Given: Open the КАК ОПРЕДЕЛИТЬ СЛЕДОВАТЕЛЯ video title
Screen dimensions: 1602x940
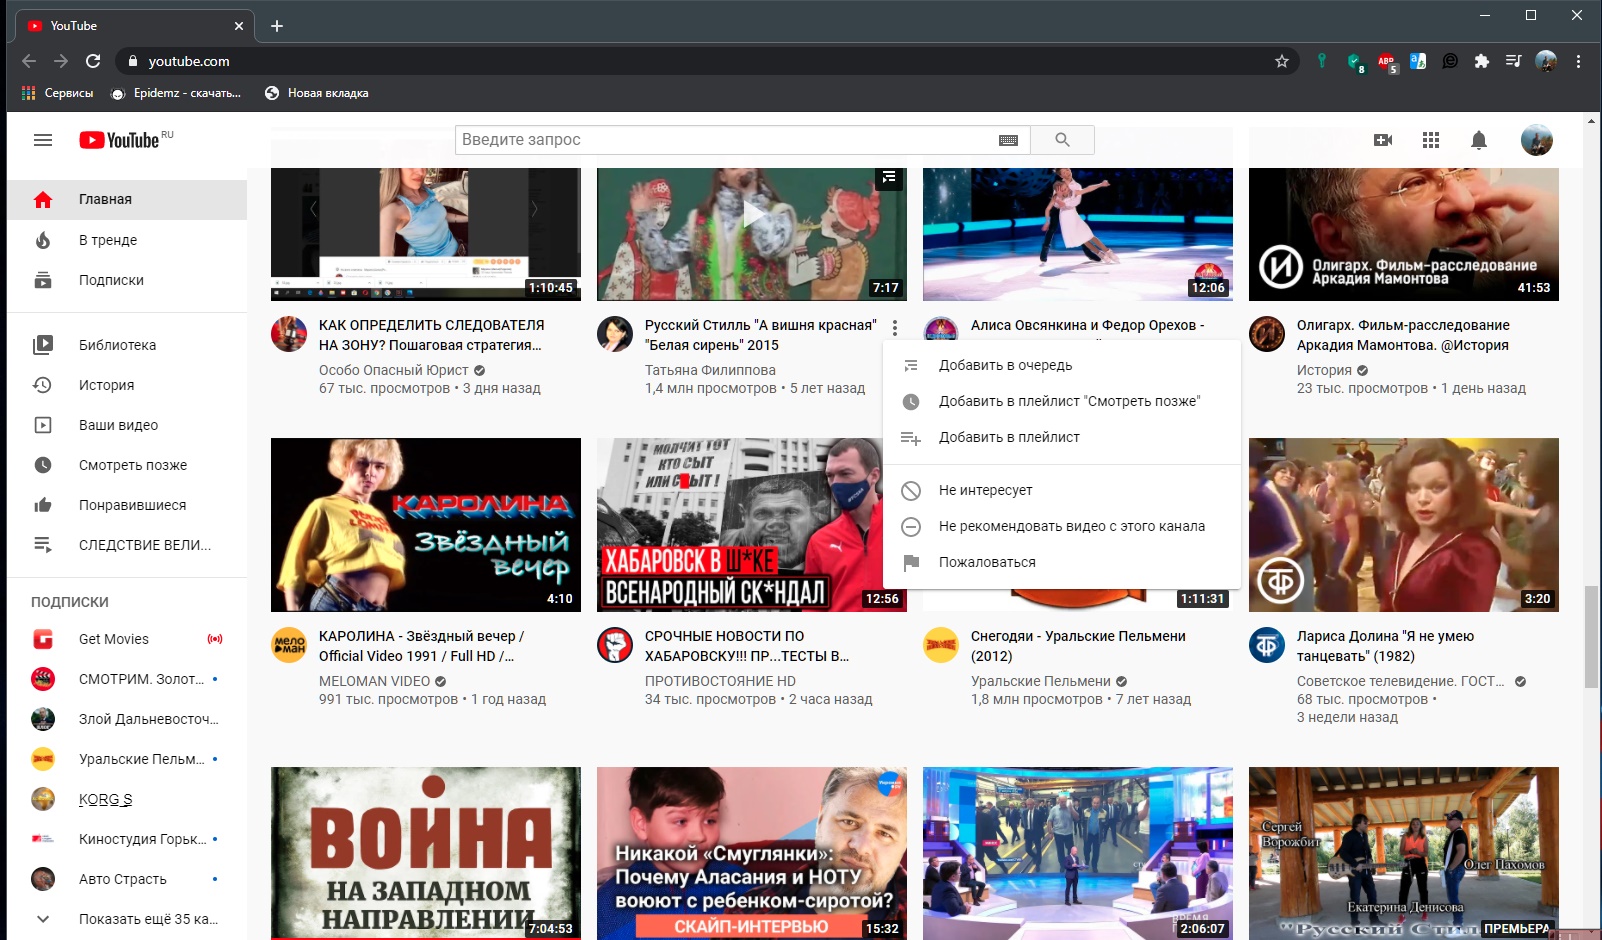Looking at the screenshot, I should (432, 335).
